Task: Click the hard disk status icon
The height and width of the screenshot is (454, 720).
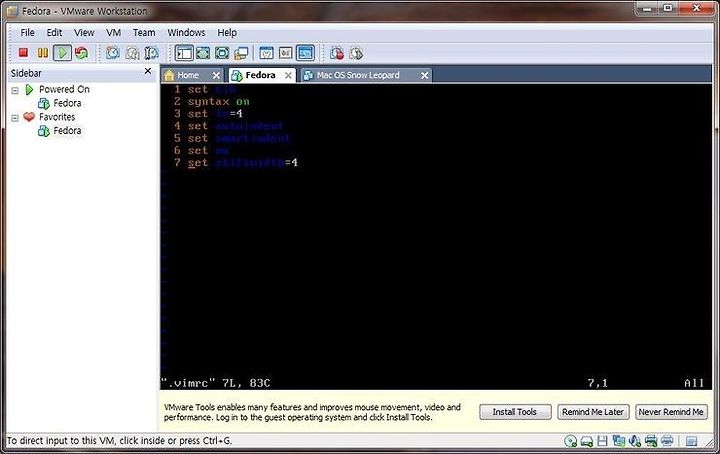Action: coord(587,442)
